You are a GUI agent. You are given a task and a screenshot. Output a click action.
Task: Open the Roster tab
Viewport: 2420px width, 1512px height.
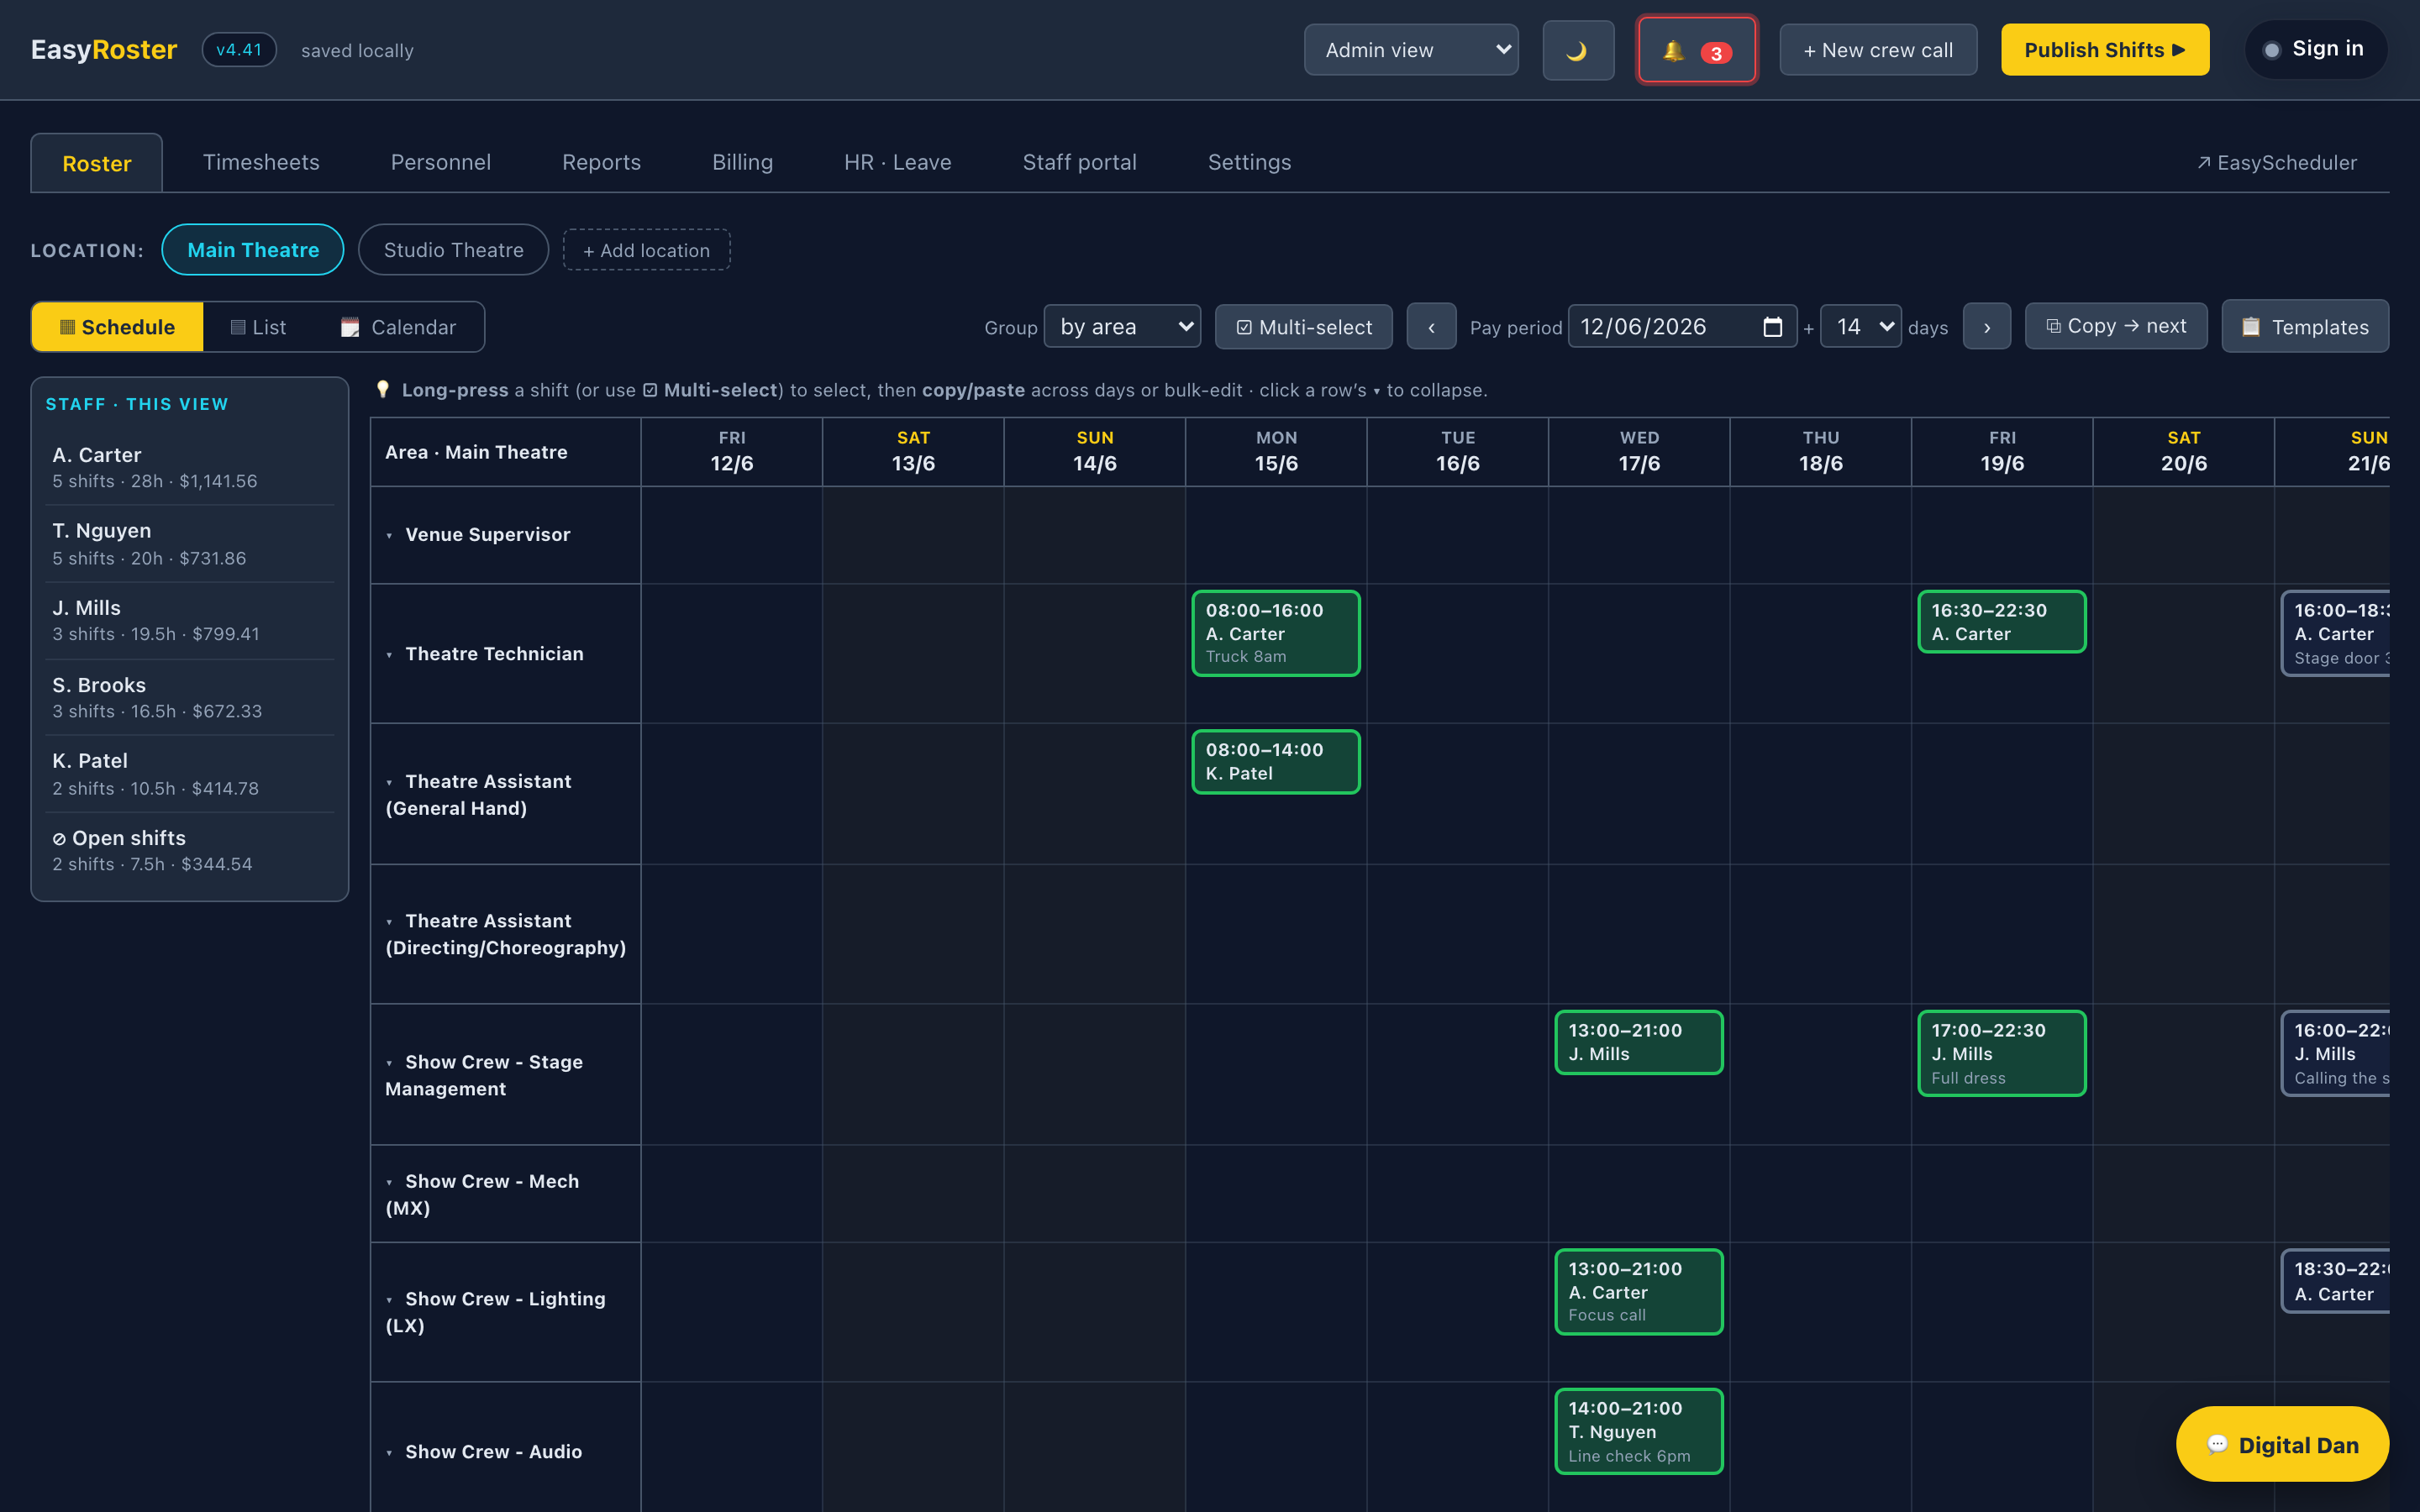click(x=97, y=163)
